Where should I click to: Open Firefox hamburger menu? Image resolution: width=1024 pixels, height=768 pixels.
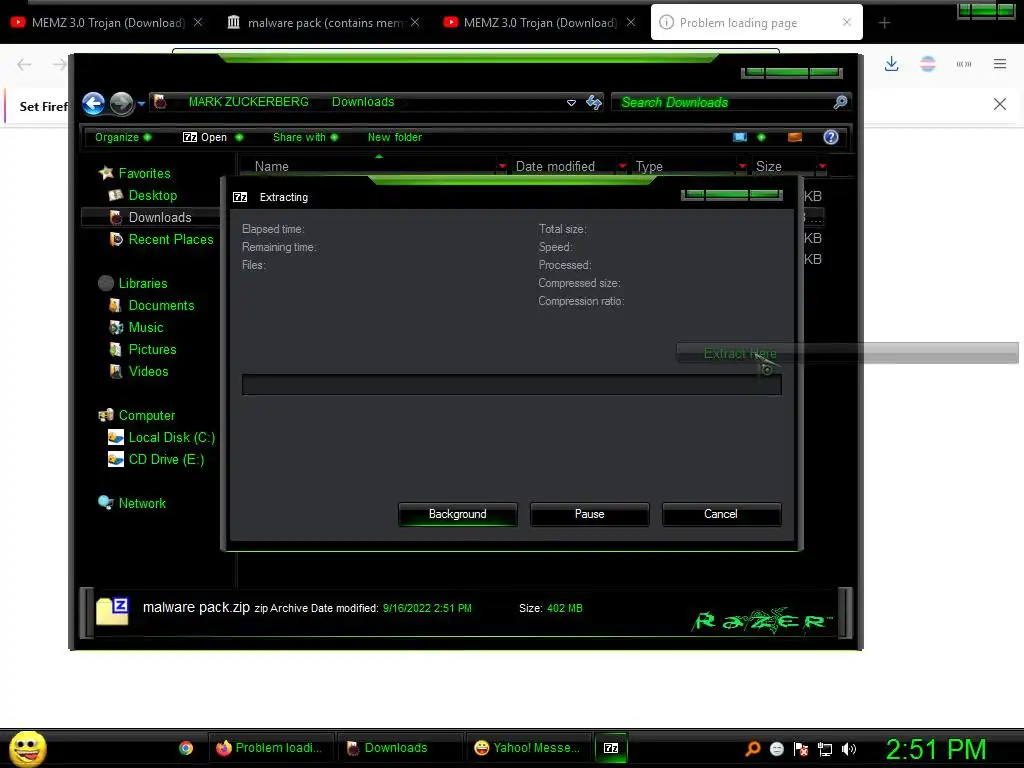click(1000, 64)
